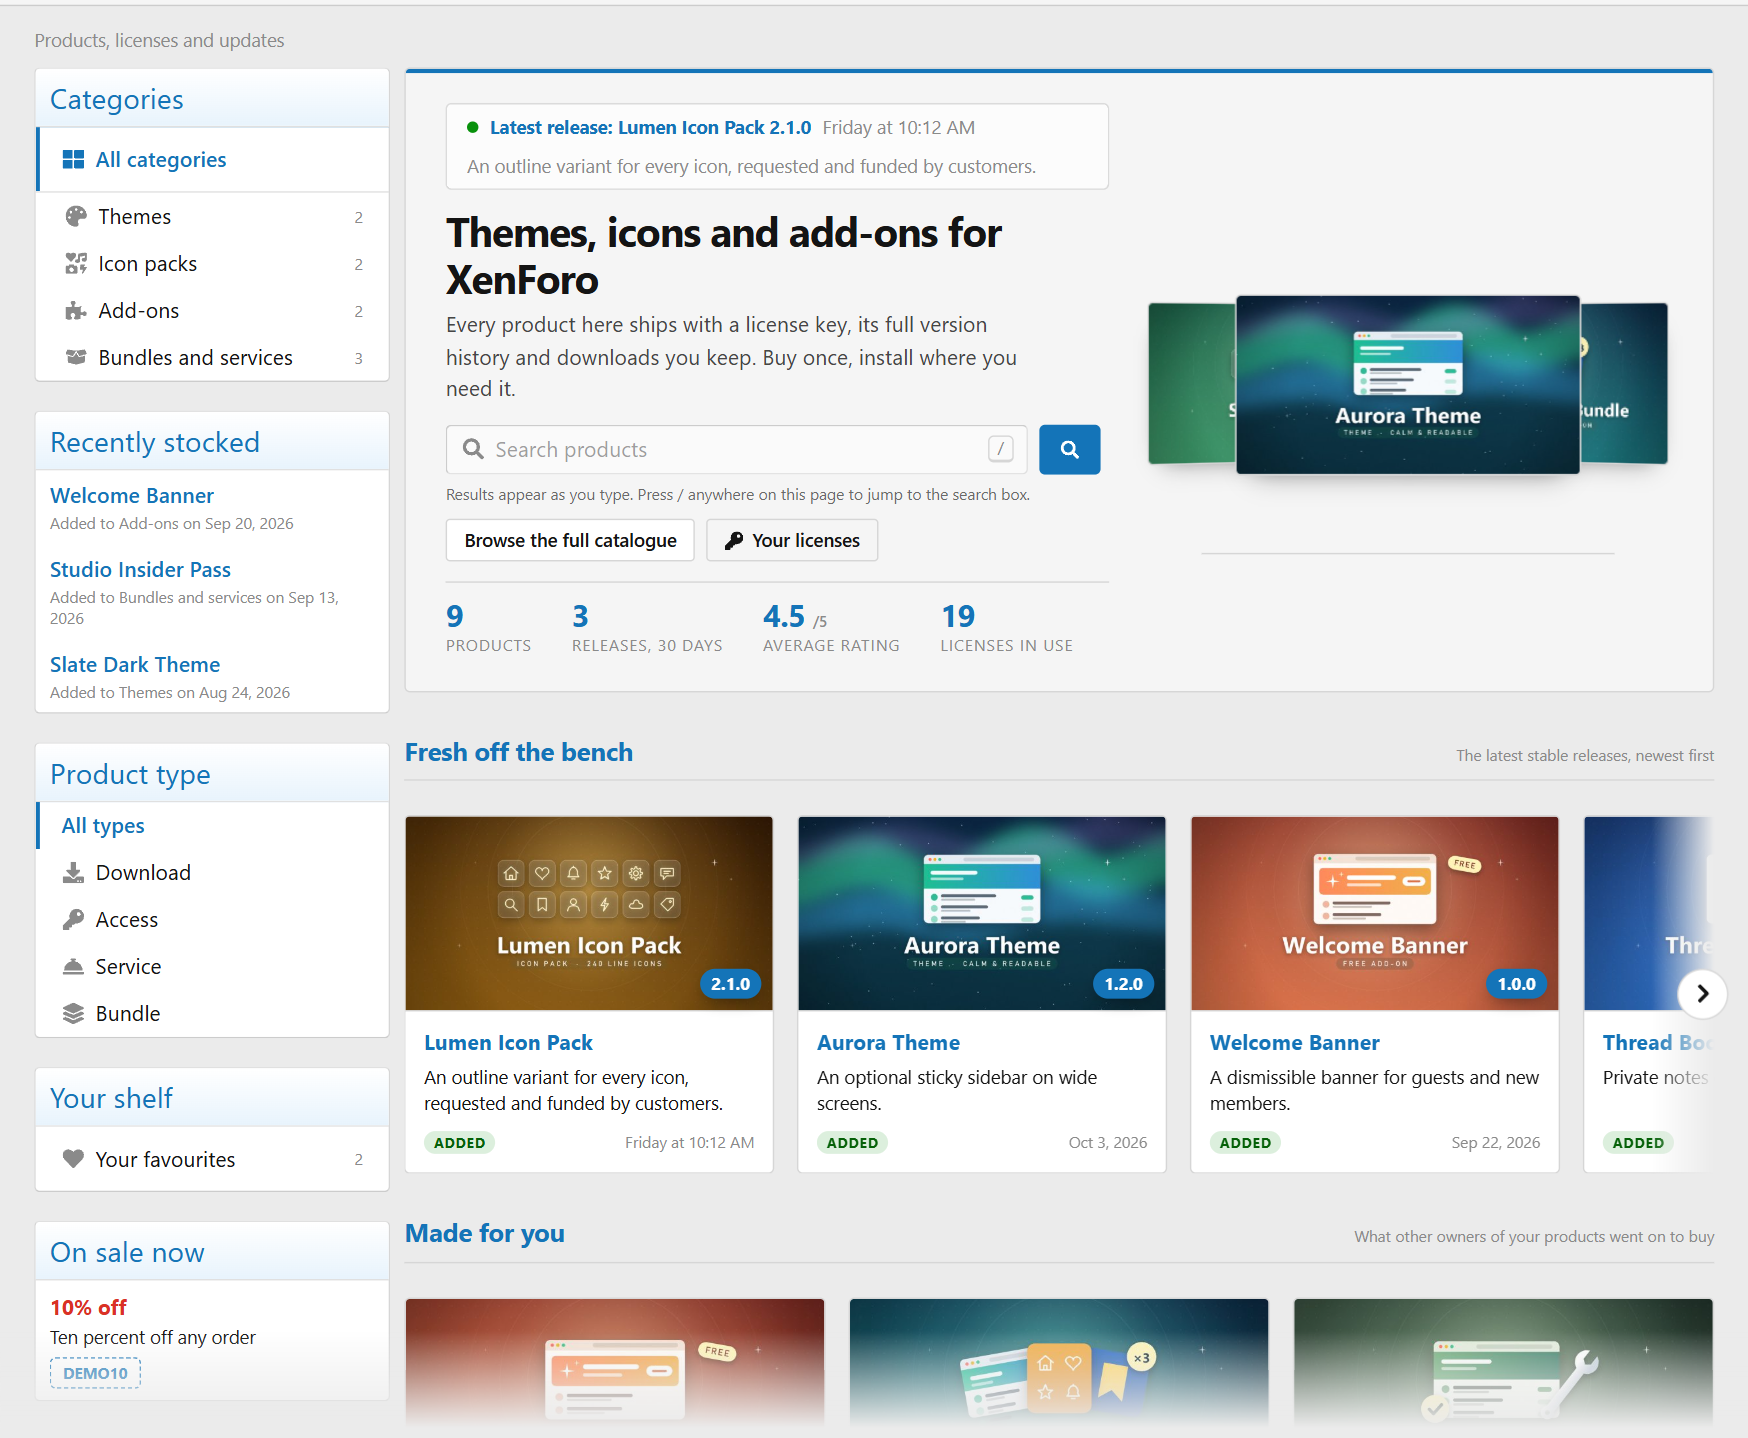Click the 4.5 average rating stat
This screenshot has width=1748, height=1438.
click(831, 629)
